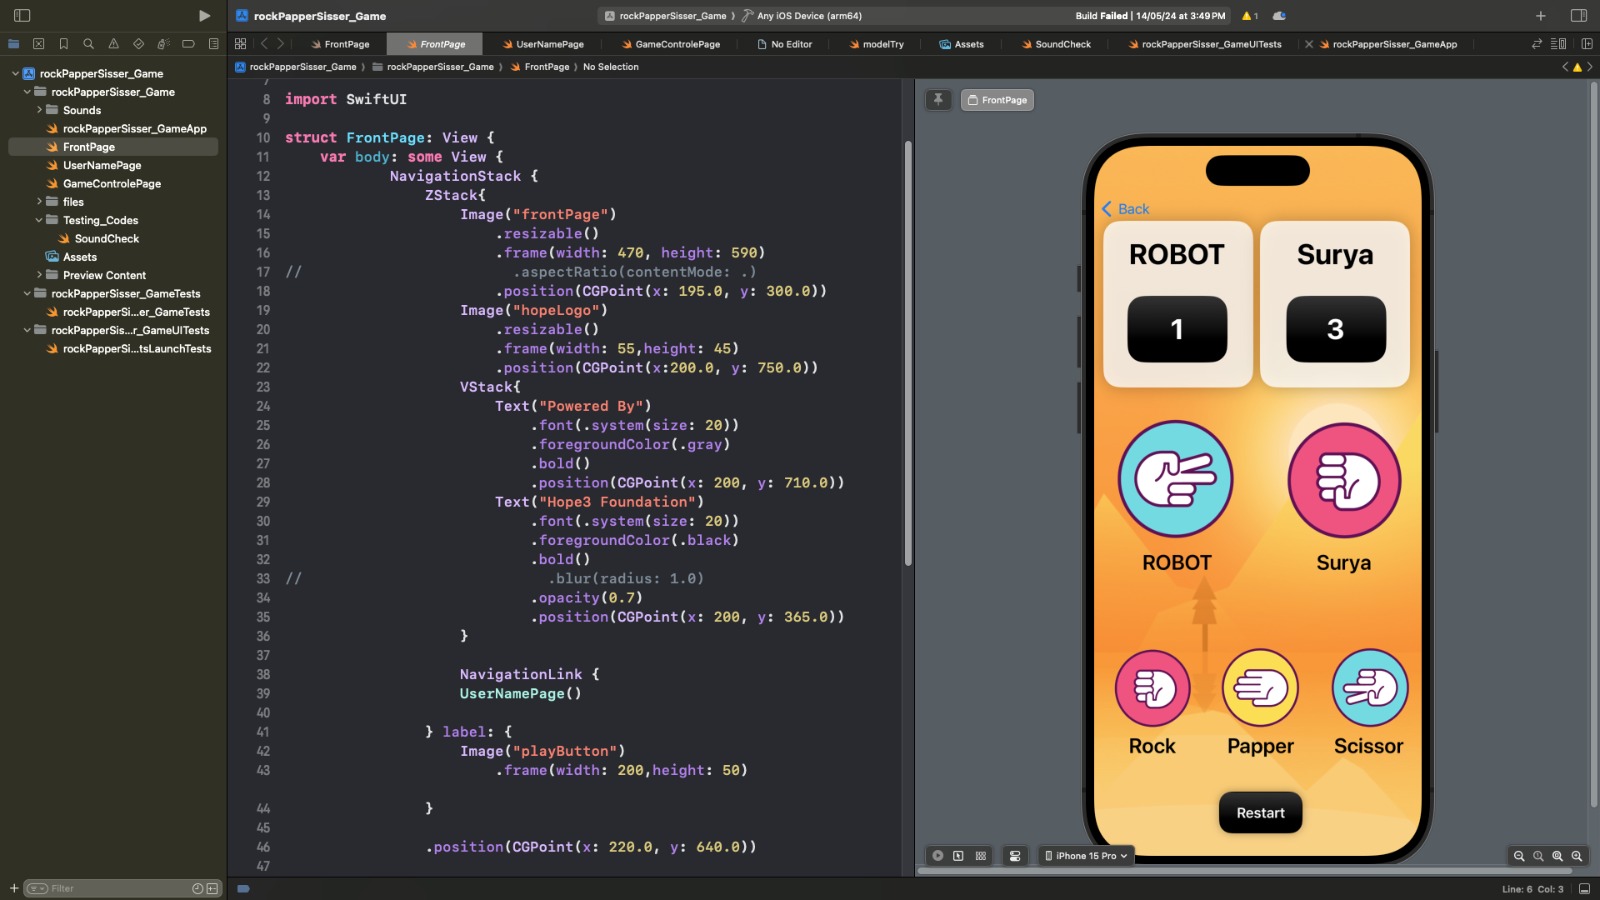Open the iPhone 15 Pro device dropdown

pyautogui.click(x=1086, y=856)
